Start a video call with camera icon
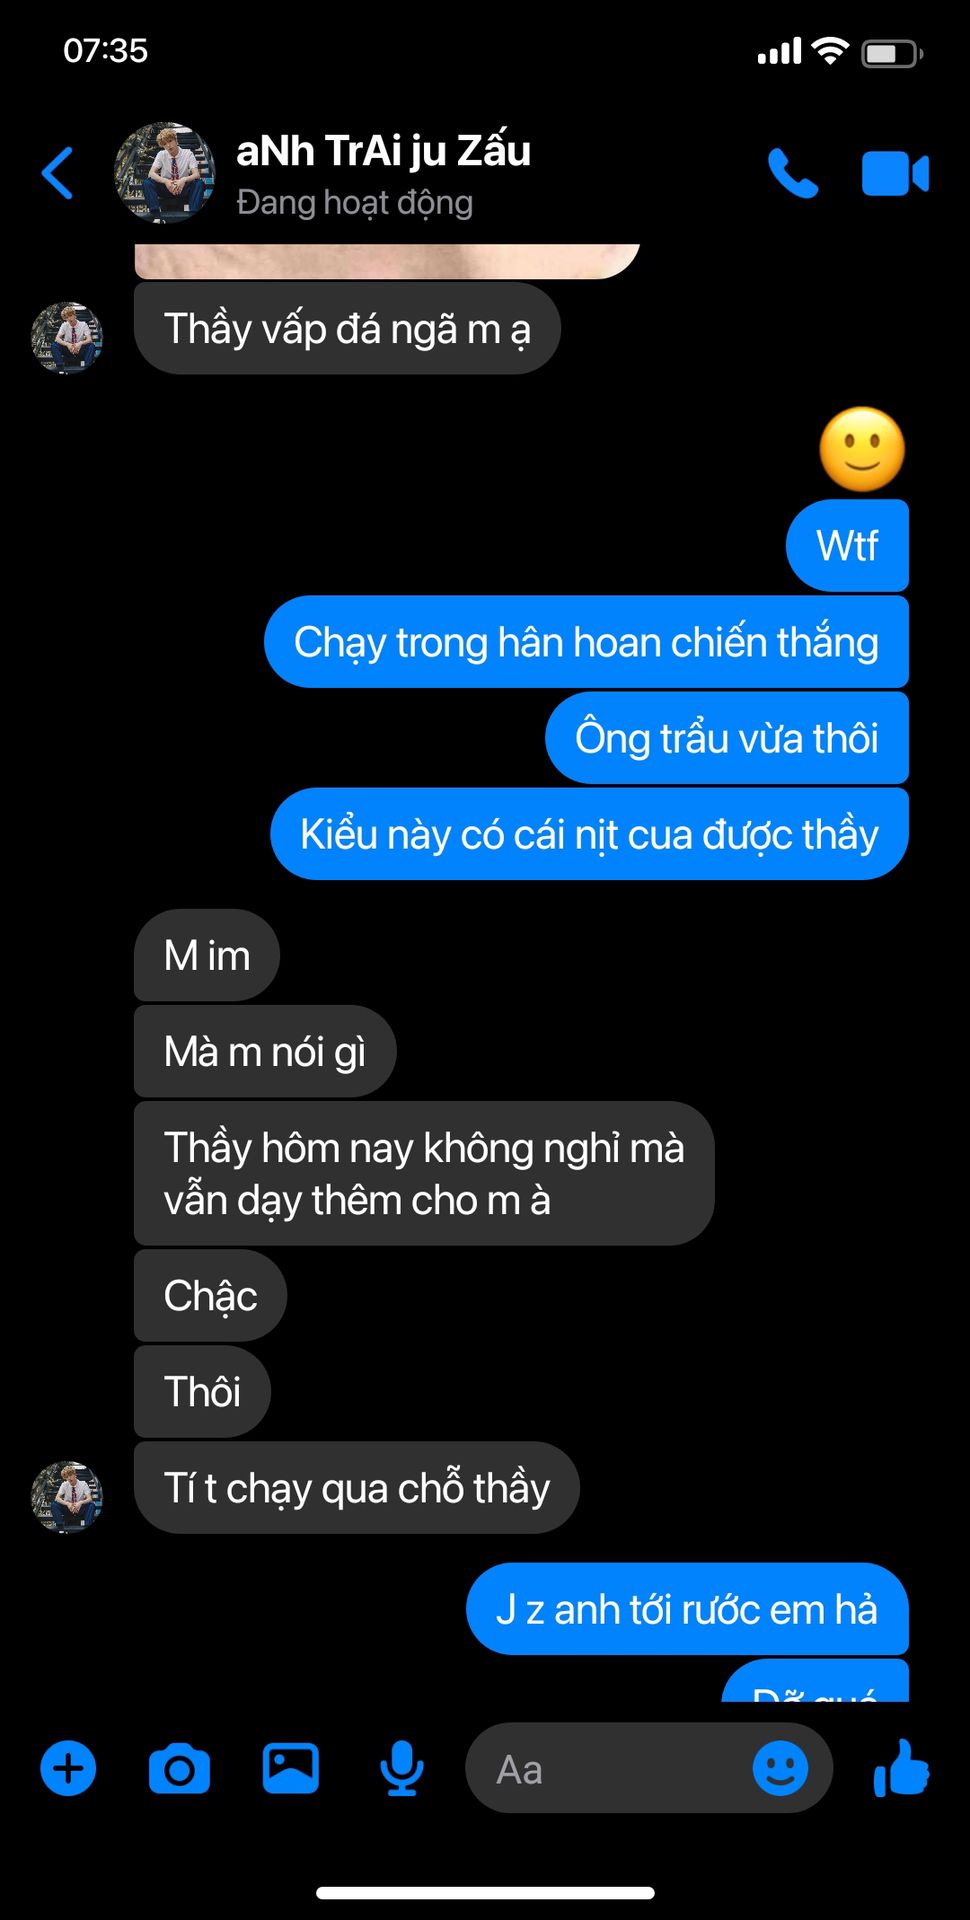The image size is (970, 1920). [895, 173]
